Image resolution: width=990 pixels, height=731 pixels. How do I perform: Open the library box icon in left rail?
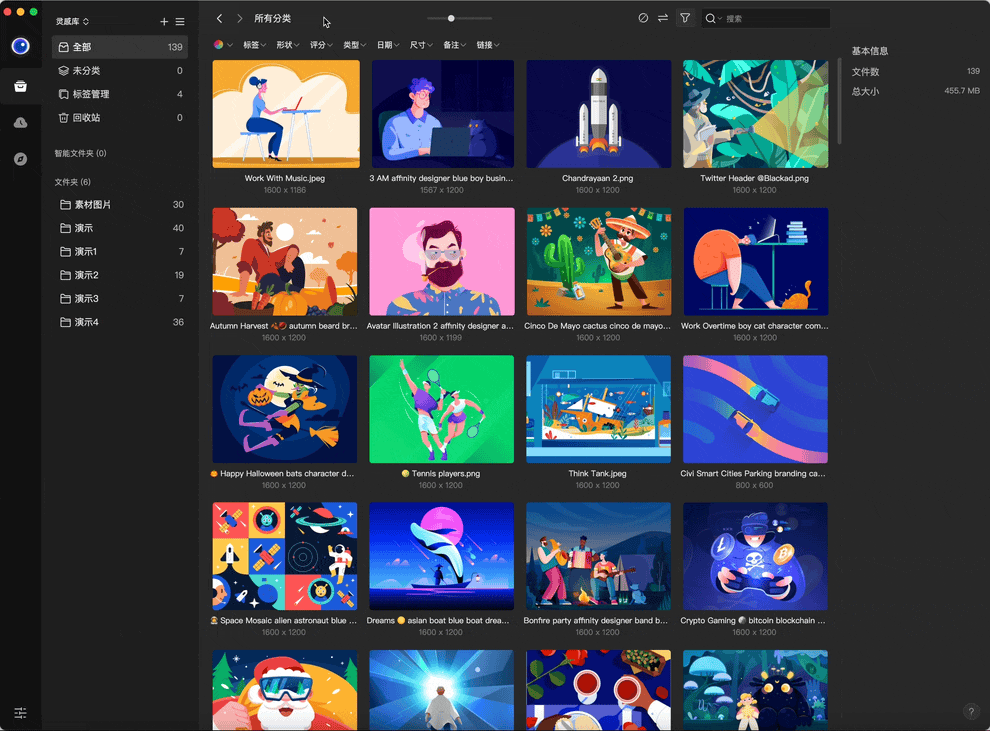click(20, 86)
